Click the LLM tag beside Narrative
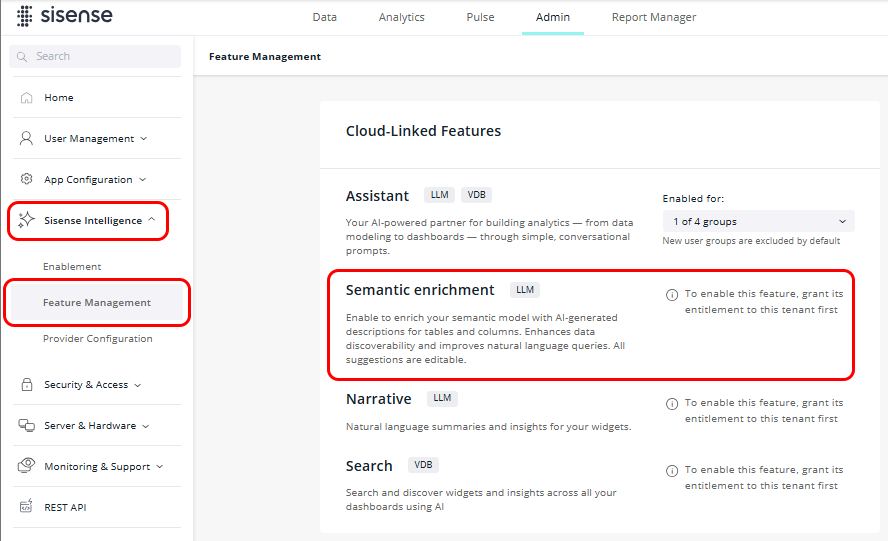The height and width of the screenshot is (541, 888). [x=442, y=398]
